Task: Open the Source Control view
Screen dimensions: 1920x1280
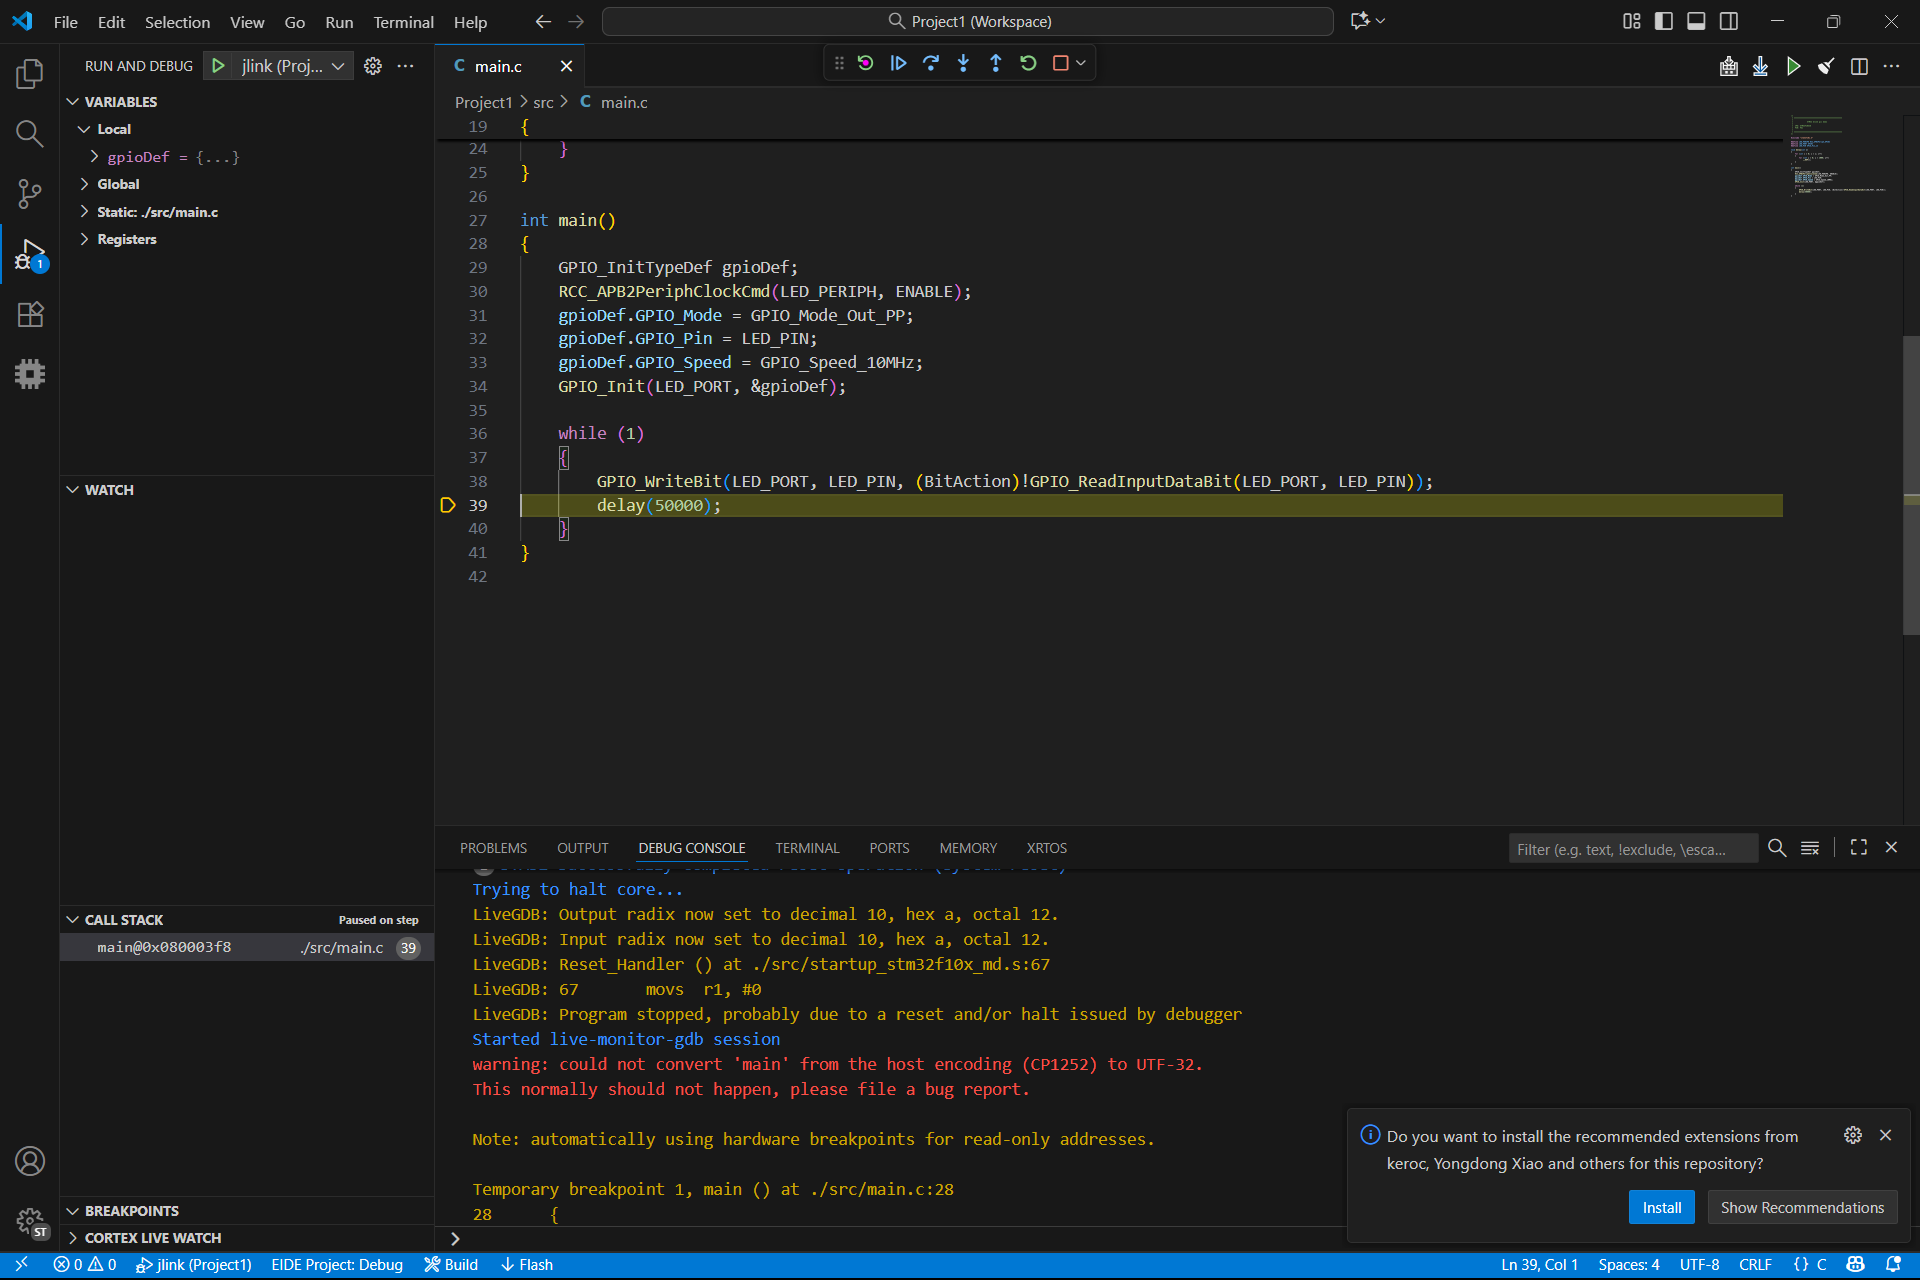Action: coord(30,194)
